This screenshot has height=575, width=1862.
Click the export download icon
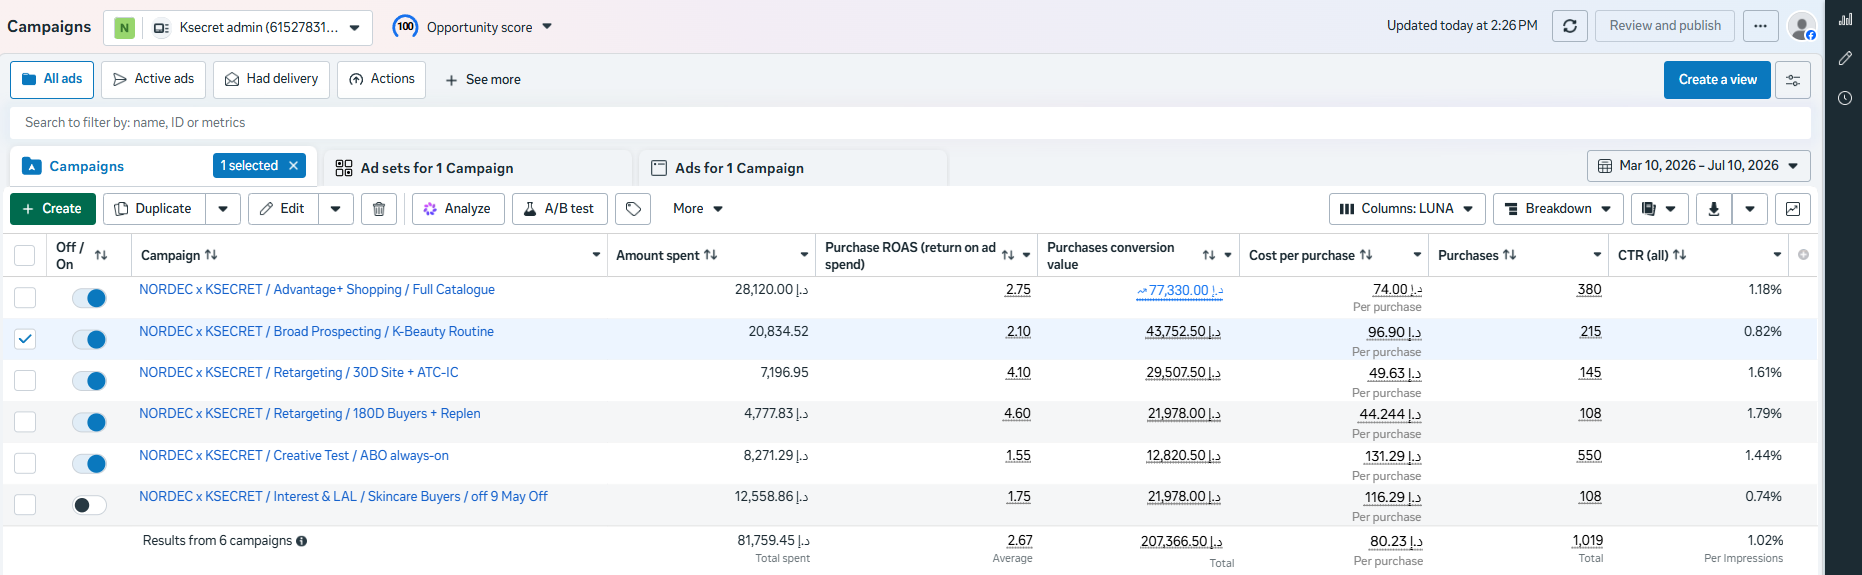(1714, 209)
